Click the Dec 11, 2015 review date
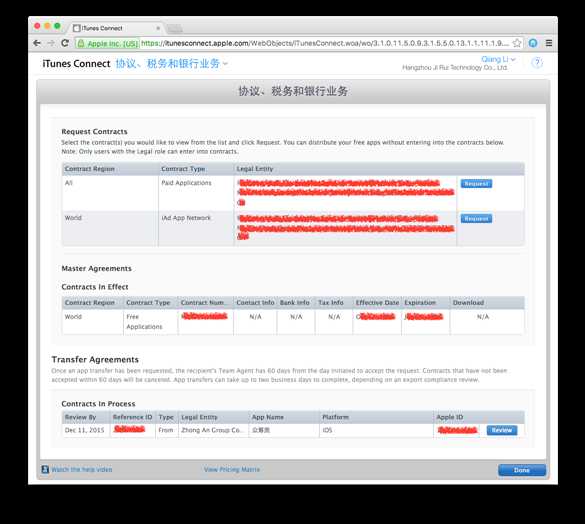 [84, 430]
